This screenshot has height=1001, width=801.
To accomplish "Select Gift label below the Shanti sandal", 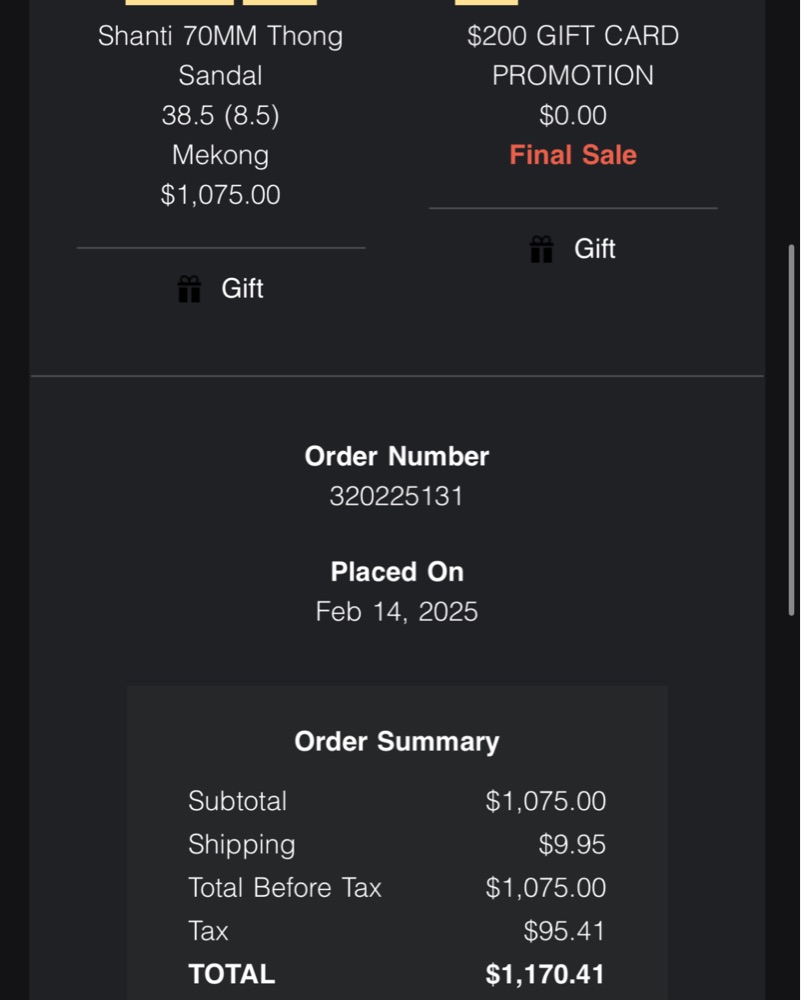I will pyautogui.click(x=242, y=289).
